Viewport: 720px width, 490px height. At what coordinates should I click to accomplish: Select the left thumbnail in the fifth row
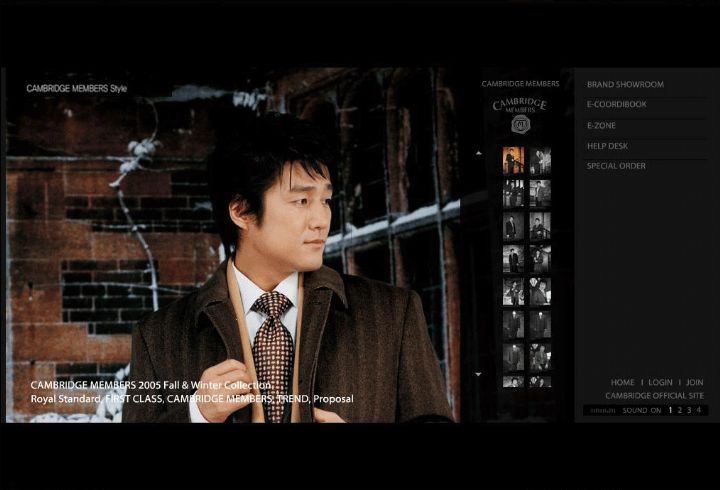point(513,292)
